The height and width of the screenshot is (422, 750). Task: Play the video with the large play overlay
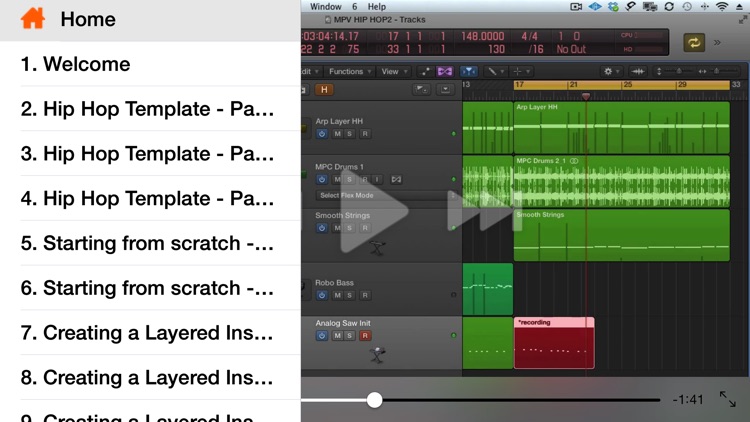[374, 211]
